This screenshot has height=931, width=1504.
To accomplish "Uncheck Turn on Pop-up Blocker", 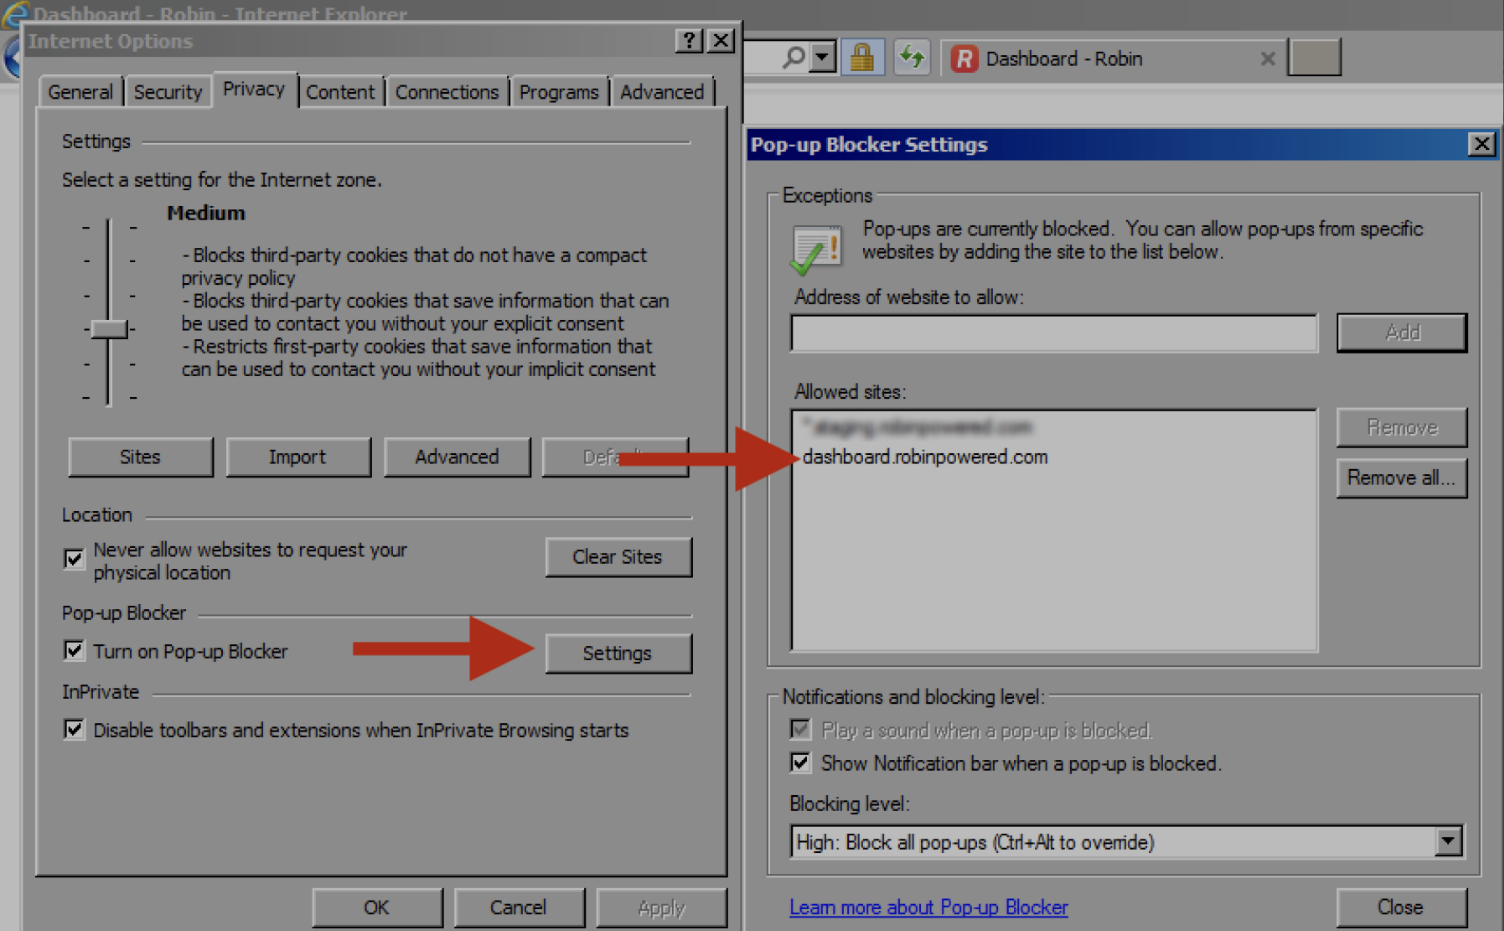I will (74, 650).
